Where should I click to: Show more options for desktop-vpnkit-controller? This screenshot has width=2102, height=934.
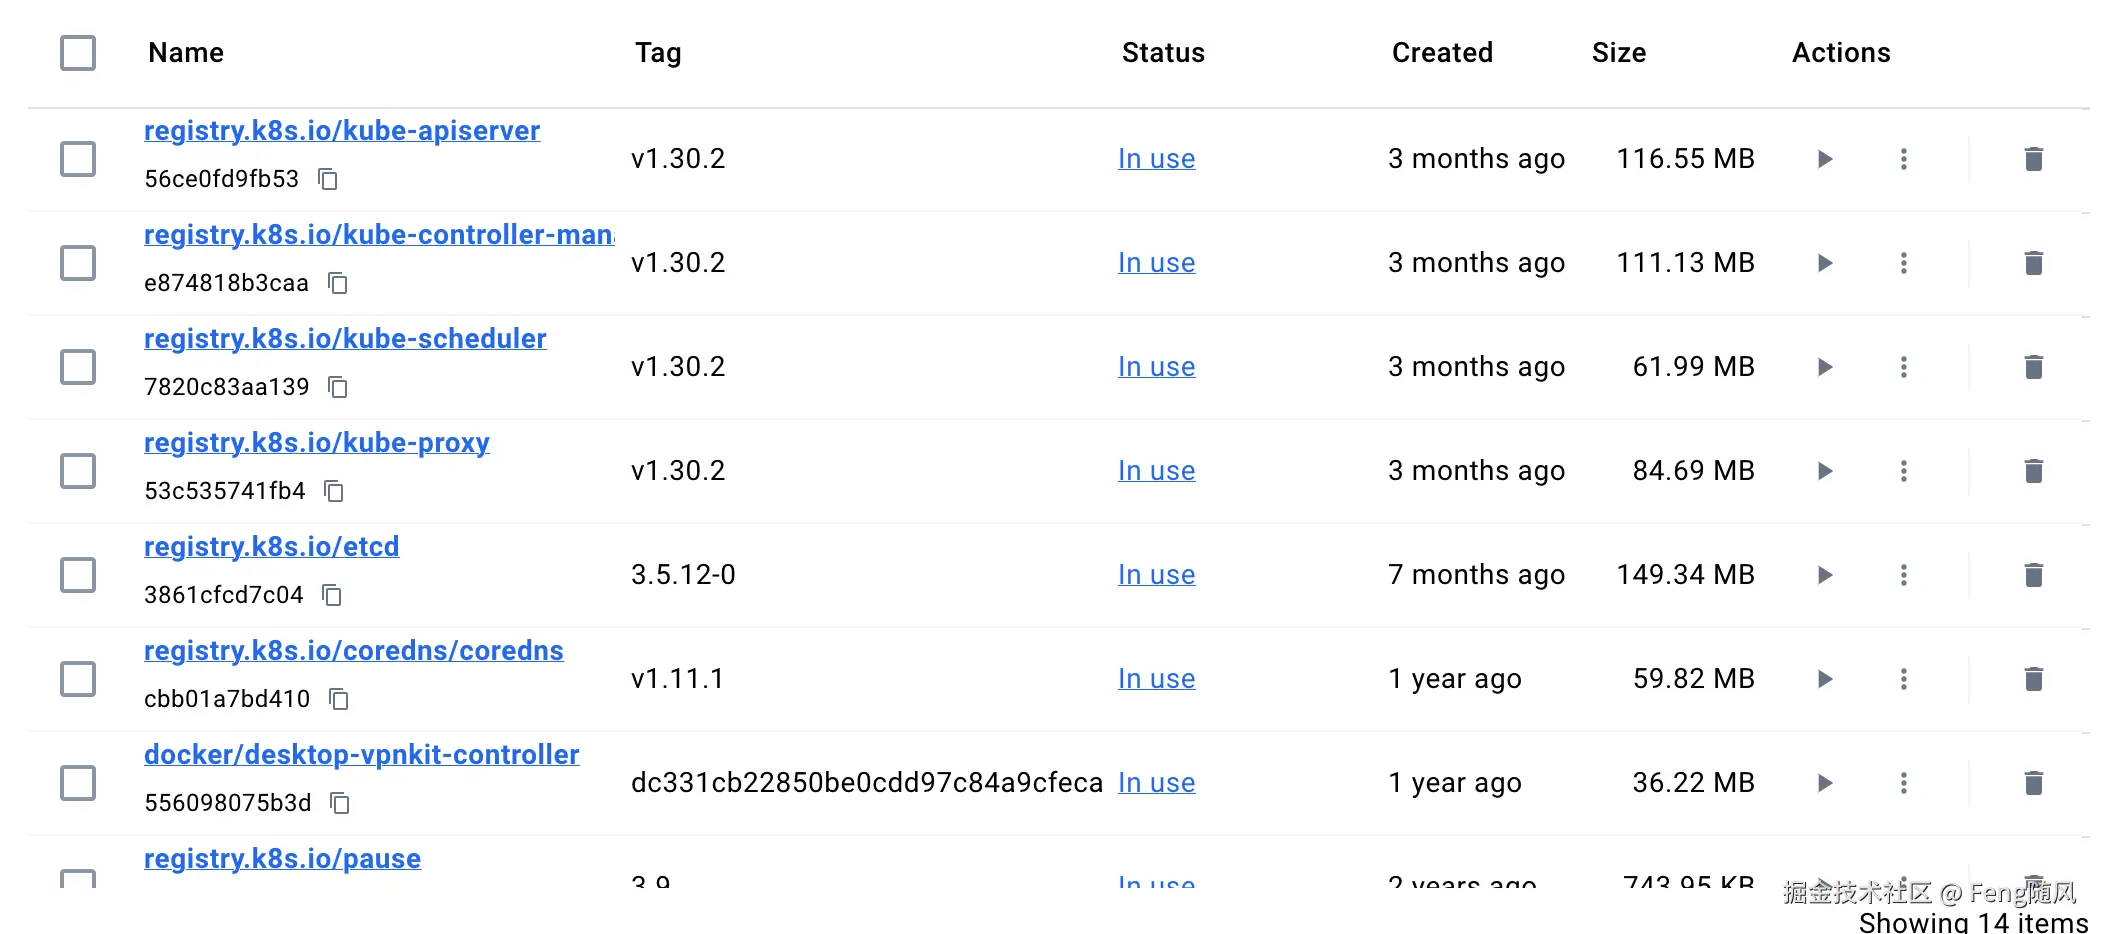[x=1904, y=783]
